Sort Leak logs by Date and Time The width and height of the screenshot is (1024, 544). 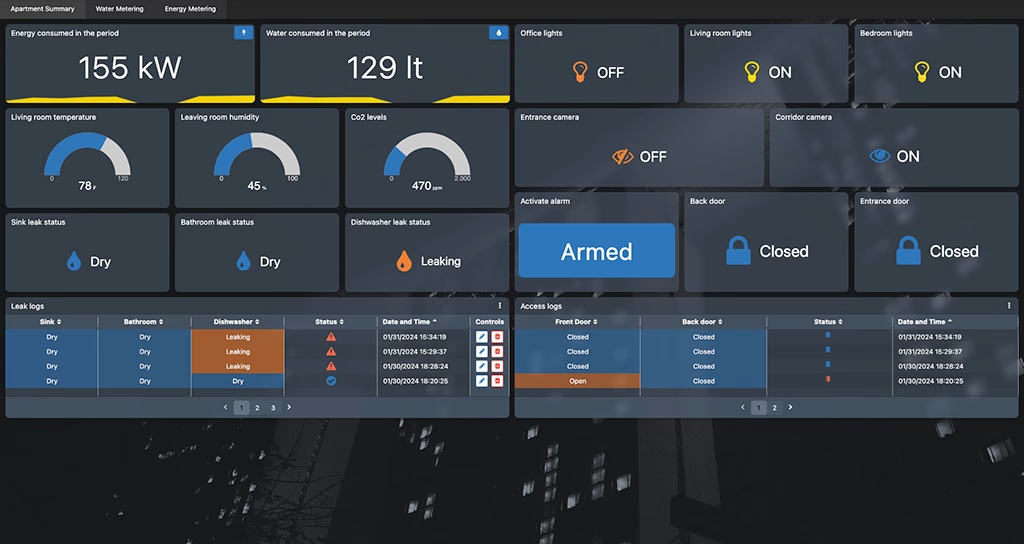[x=410, y=322]
